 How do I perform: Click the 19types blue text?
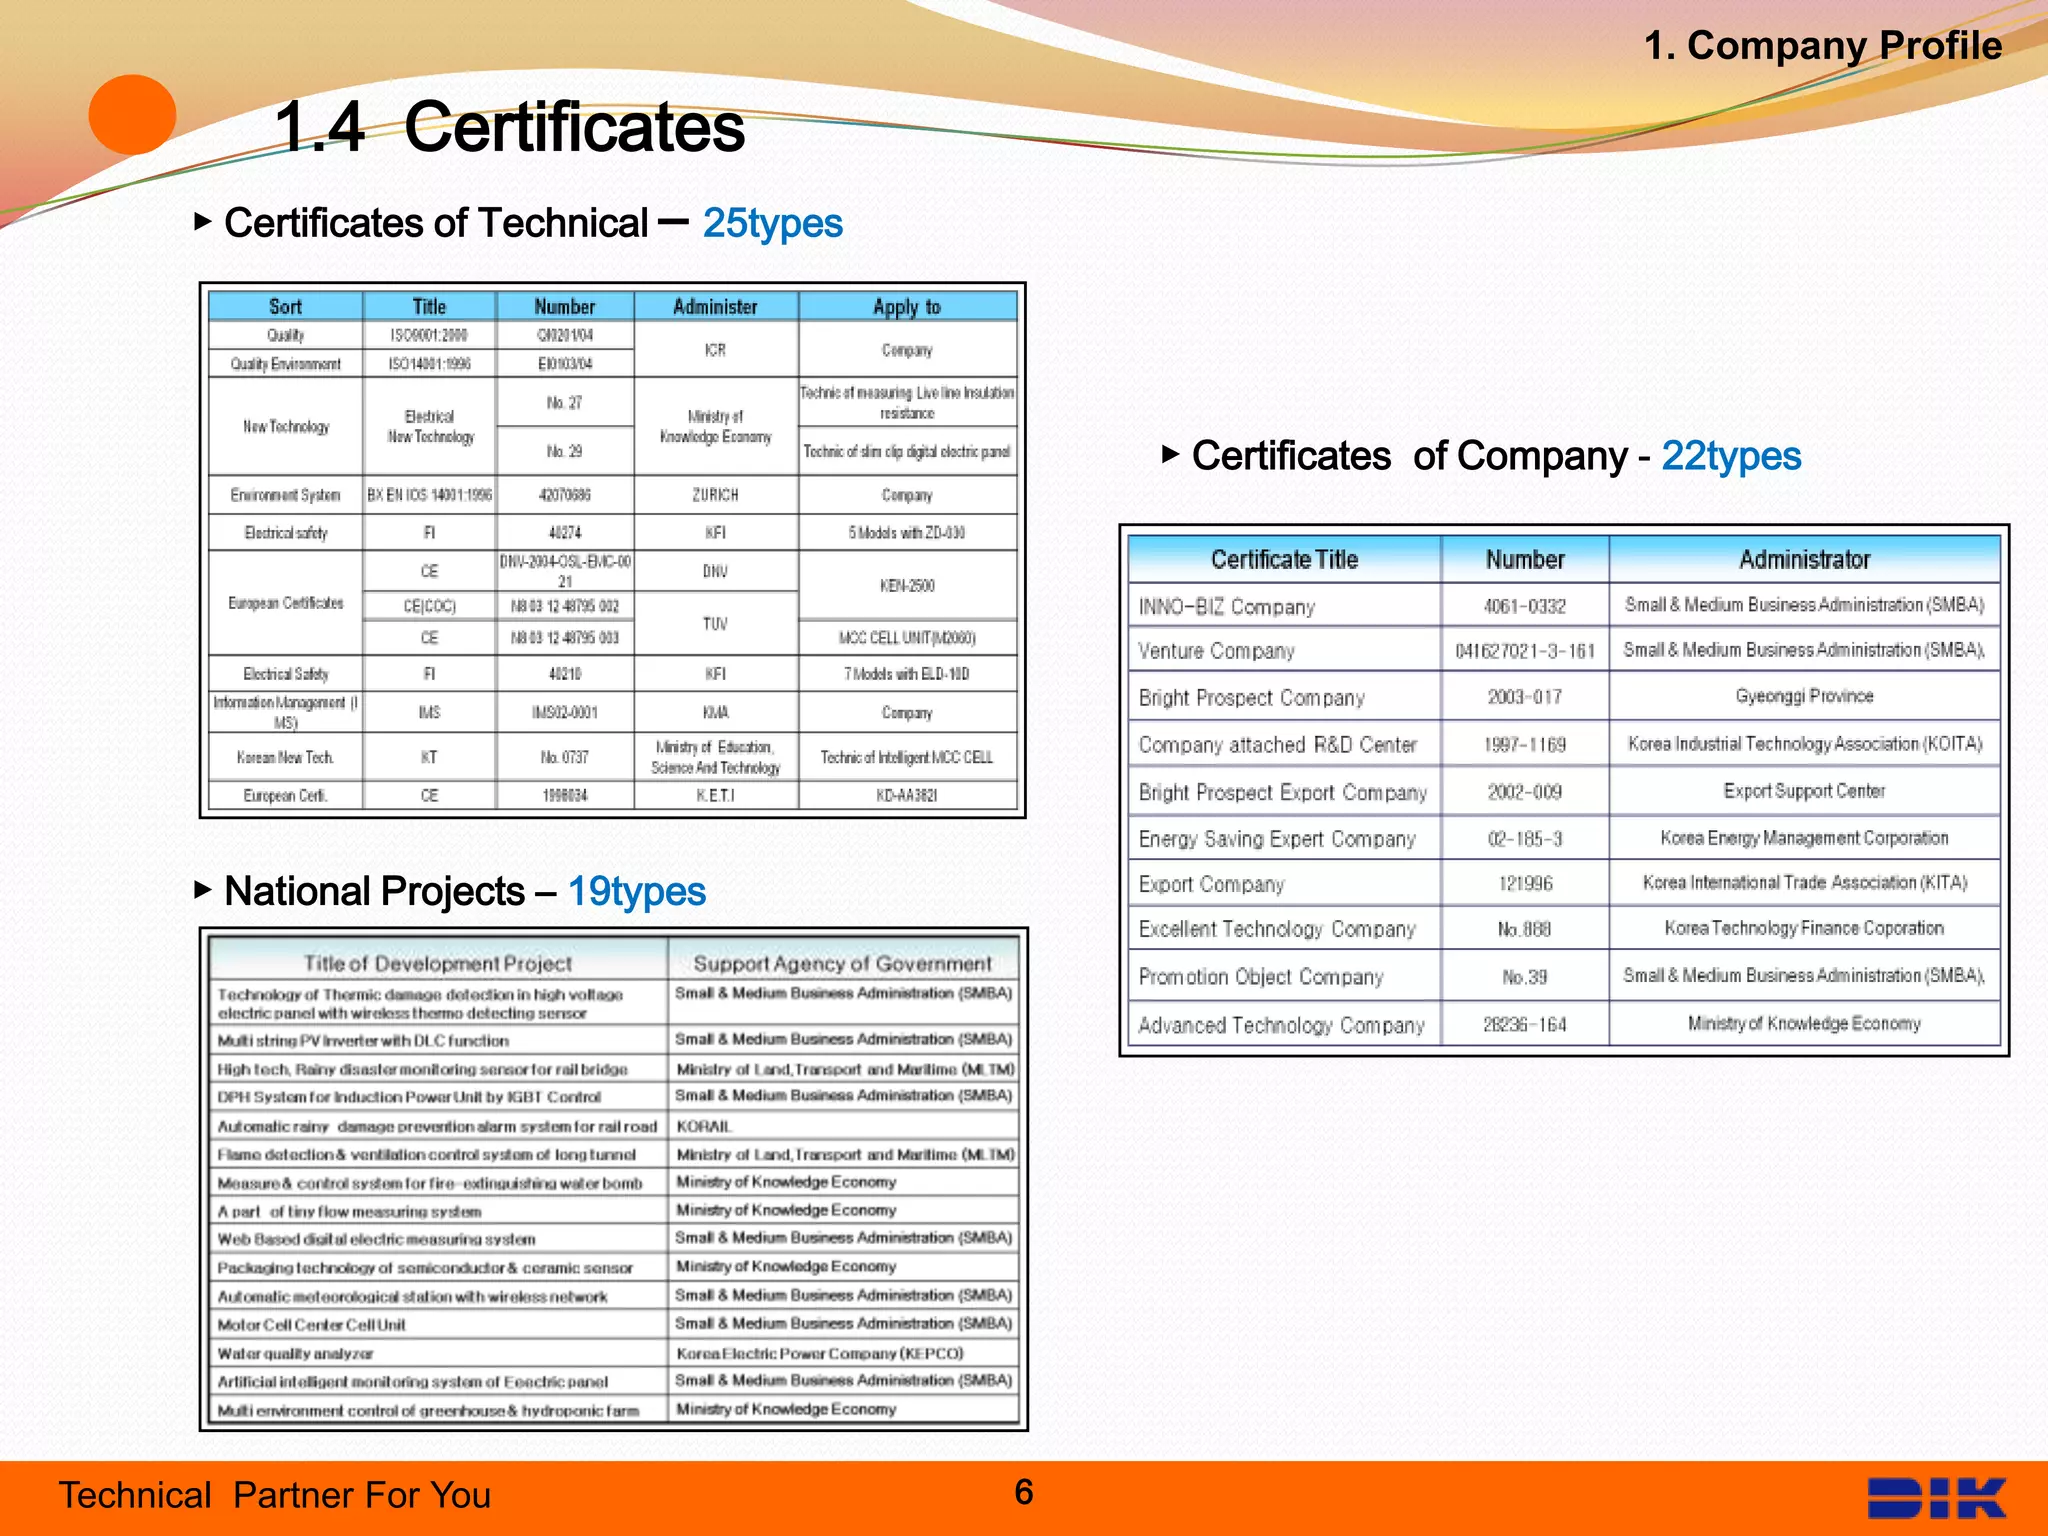636,891
